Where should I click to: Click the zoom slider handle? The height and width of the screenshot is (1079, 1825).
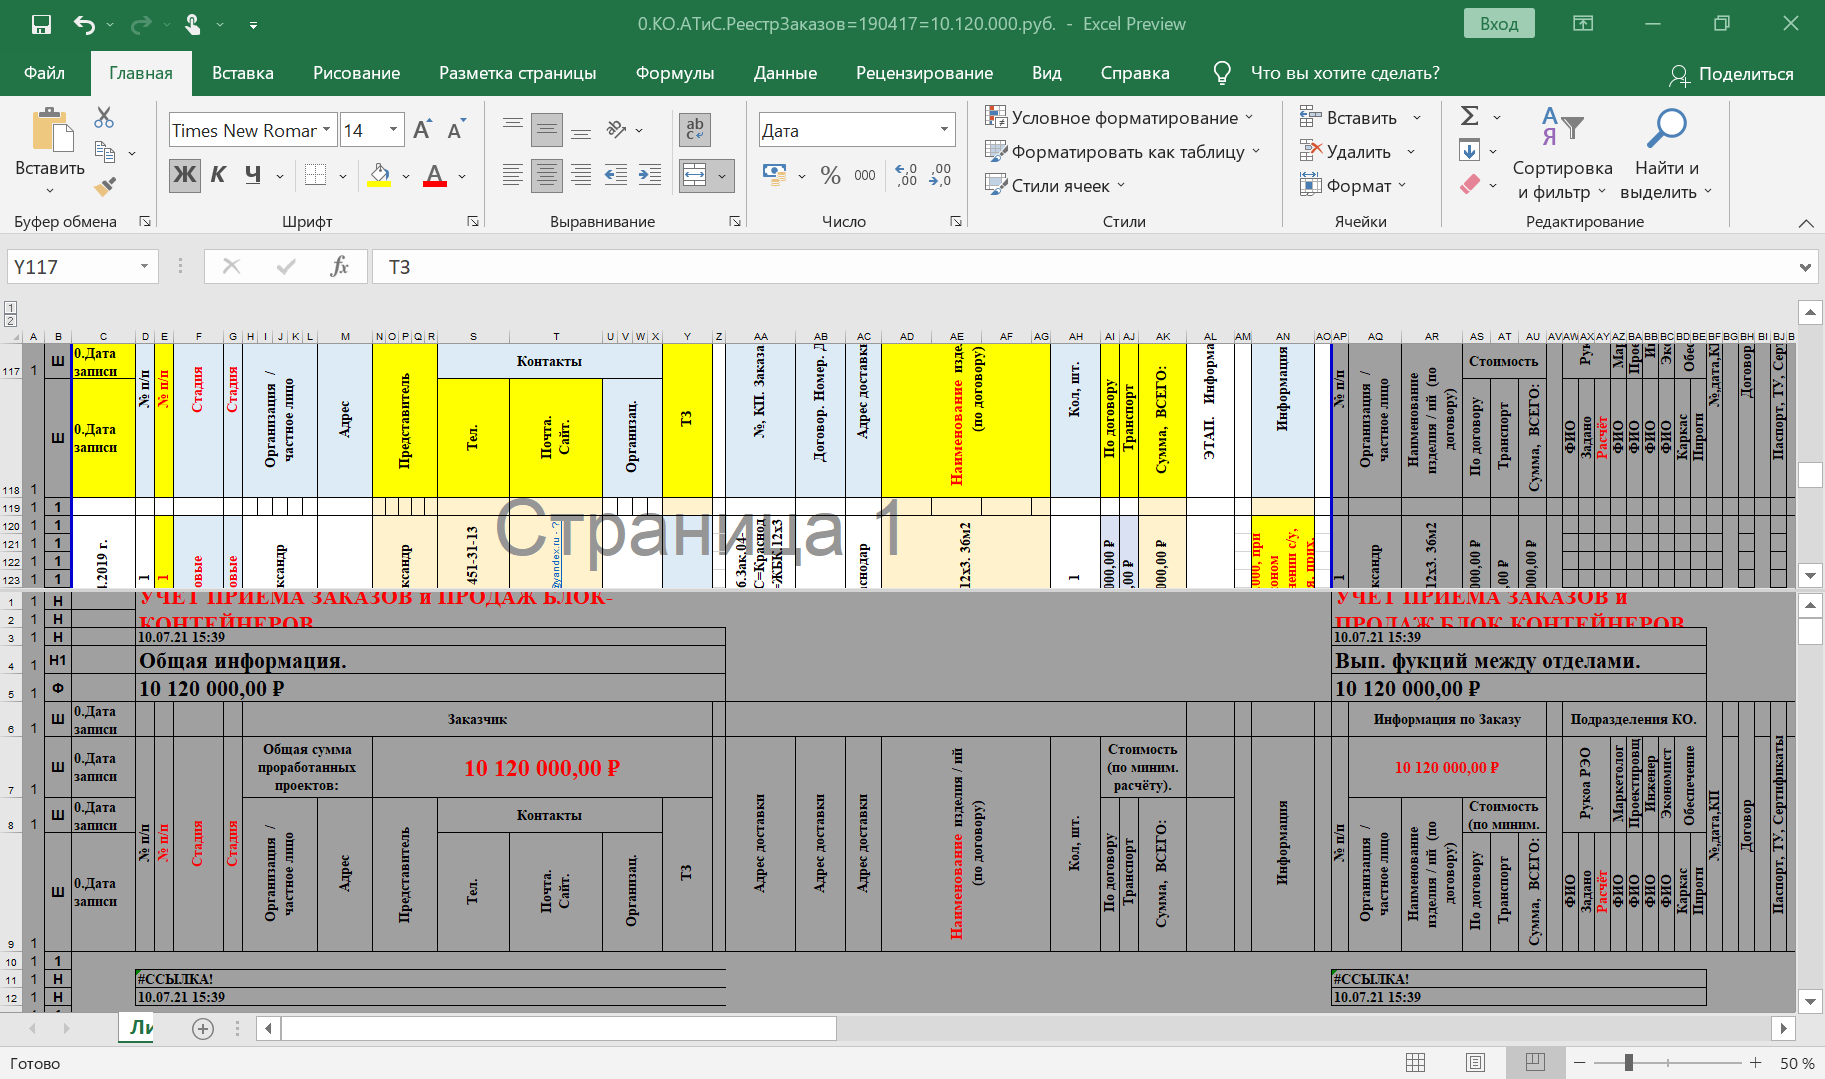coord(1629,1062)
